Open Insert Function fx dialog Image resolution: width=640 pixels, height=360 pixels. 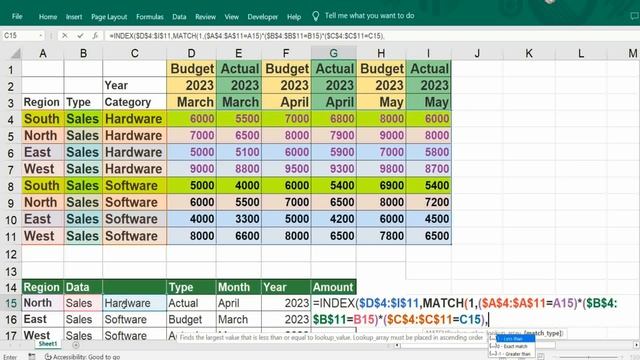[x=95, y=36]
